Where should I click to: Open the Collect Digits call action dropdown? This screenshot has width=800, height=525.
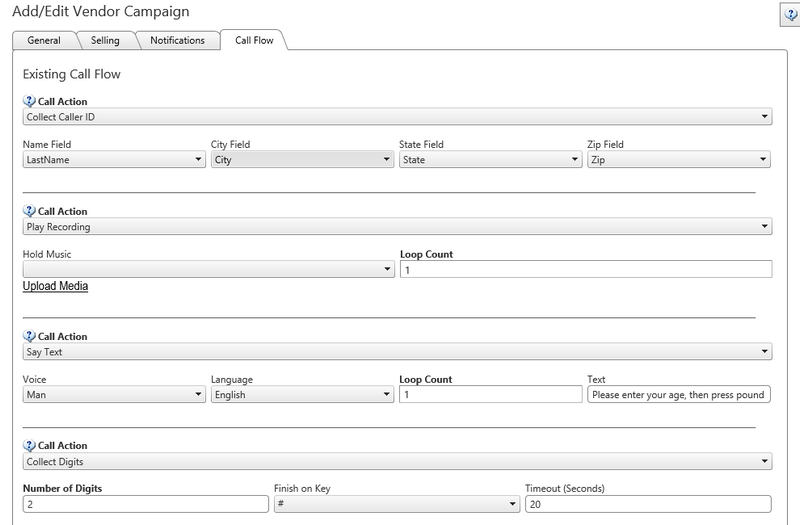click(397, 462)
